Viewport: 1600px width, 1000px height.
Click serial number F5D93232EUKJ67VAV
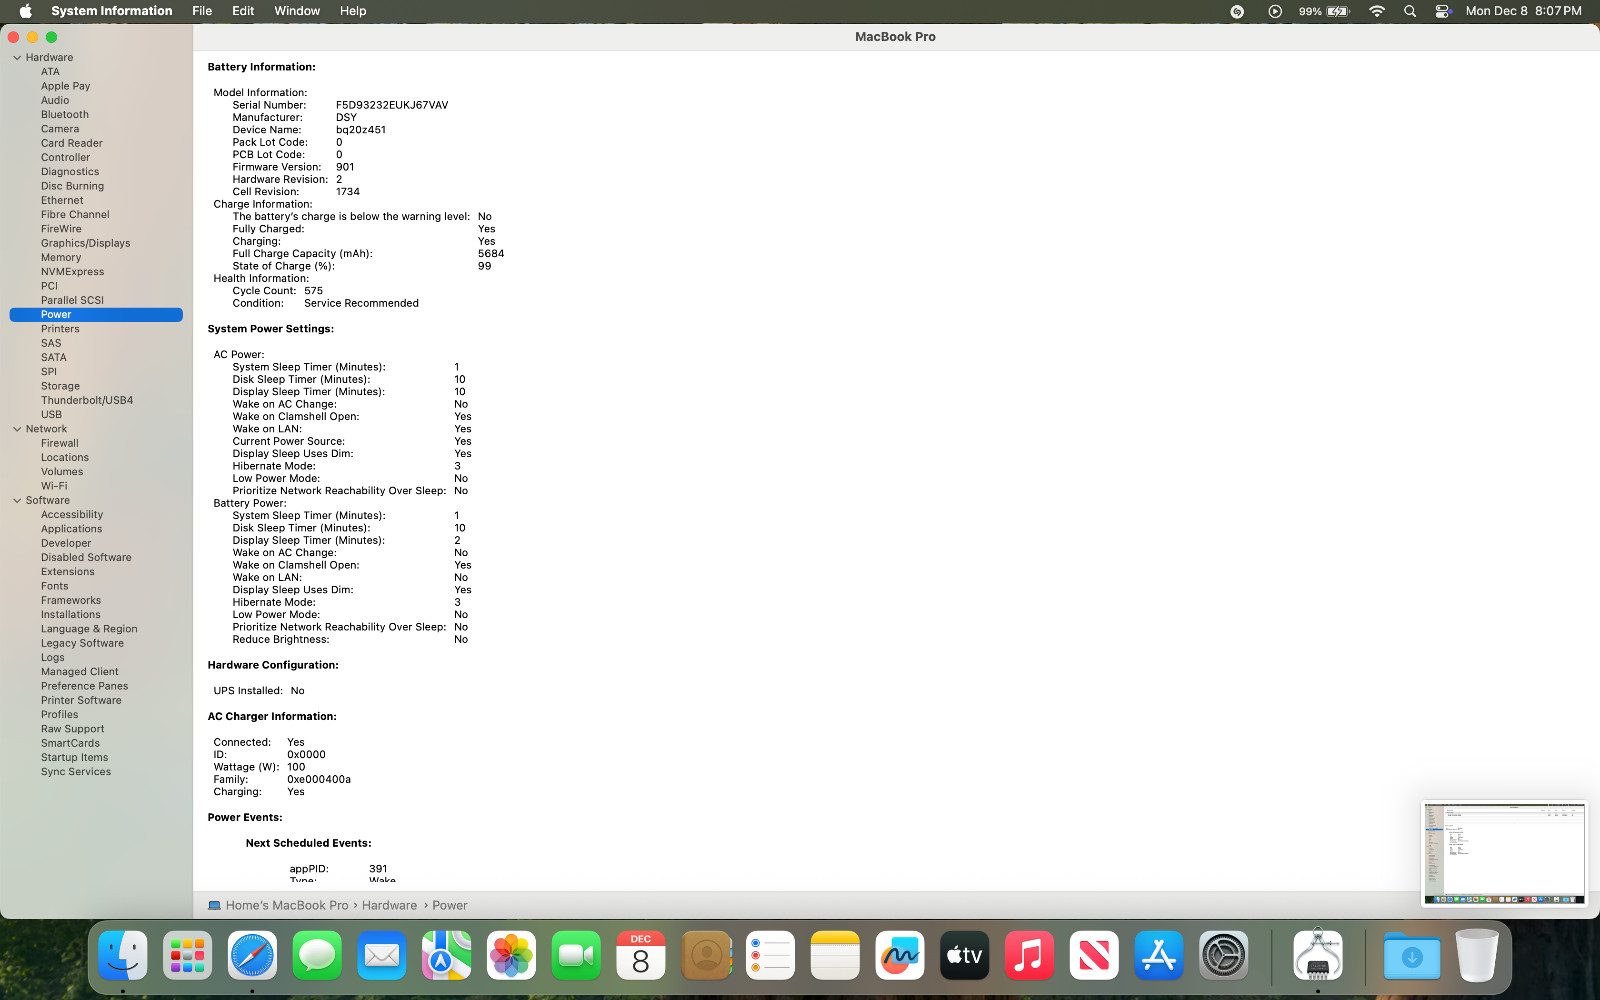[x=392, y=105]
